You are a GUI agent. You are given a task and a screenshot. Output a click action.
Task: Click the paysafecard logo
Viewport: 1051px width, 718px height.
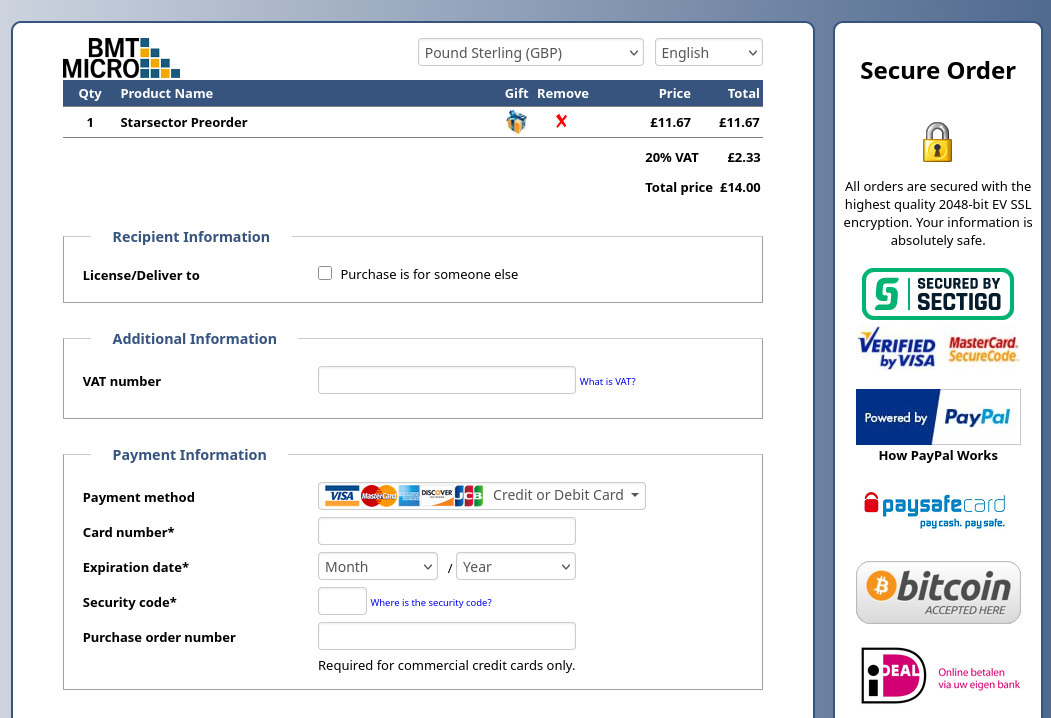(935, 510)
